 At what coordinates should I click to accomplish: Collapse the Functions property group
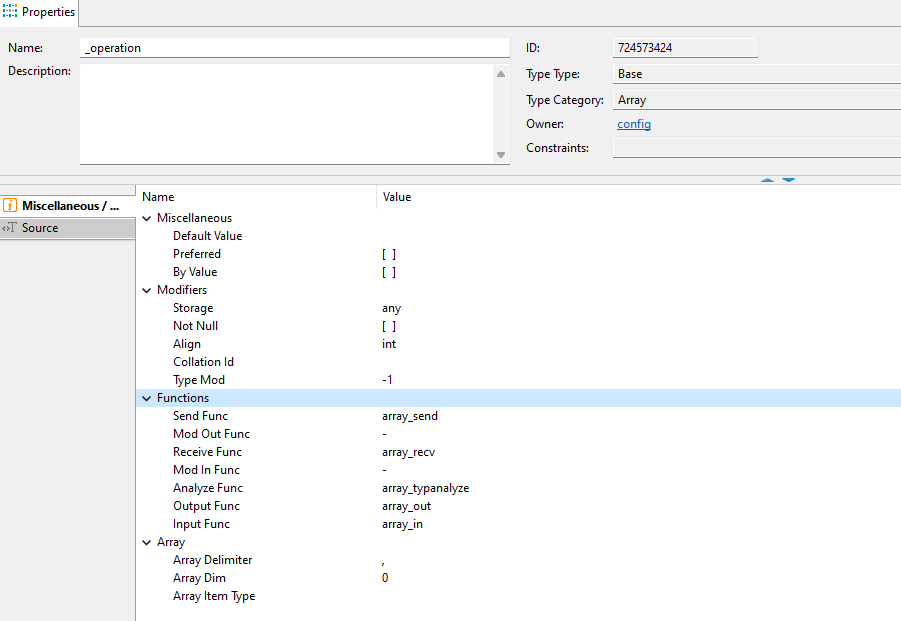(x=147, y=398)
